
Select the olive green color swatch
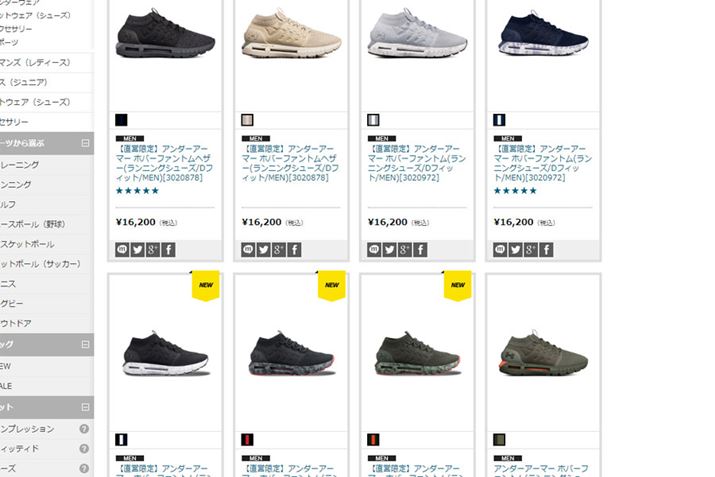(499, 440)
